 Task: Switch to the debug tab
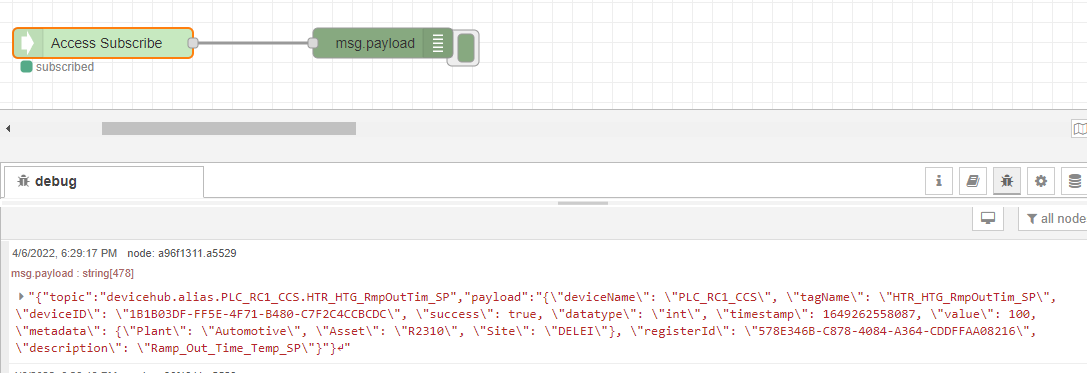pos(103,182)
